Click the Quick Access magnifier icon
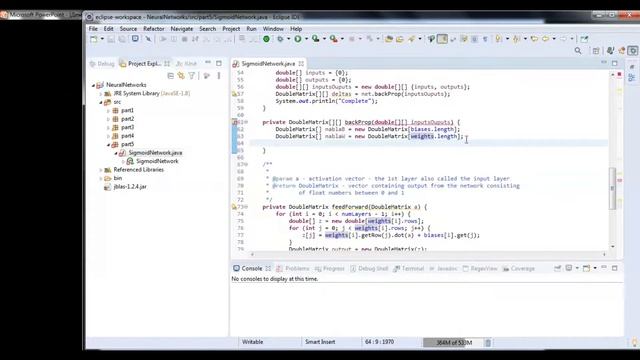 578,51
